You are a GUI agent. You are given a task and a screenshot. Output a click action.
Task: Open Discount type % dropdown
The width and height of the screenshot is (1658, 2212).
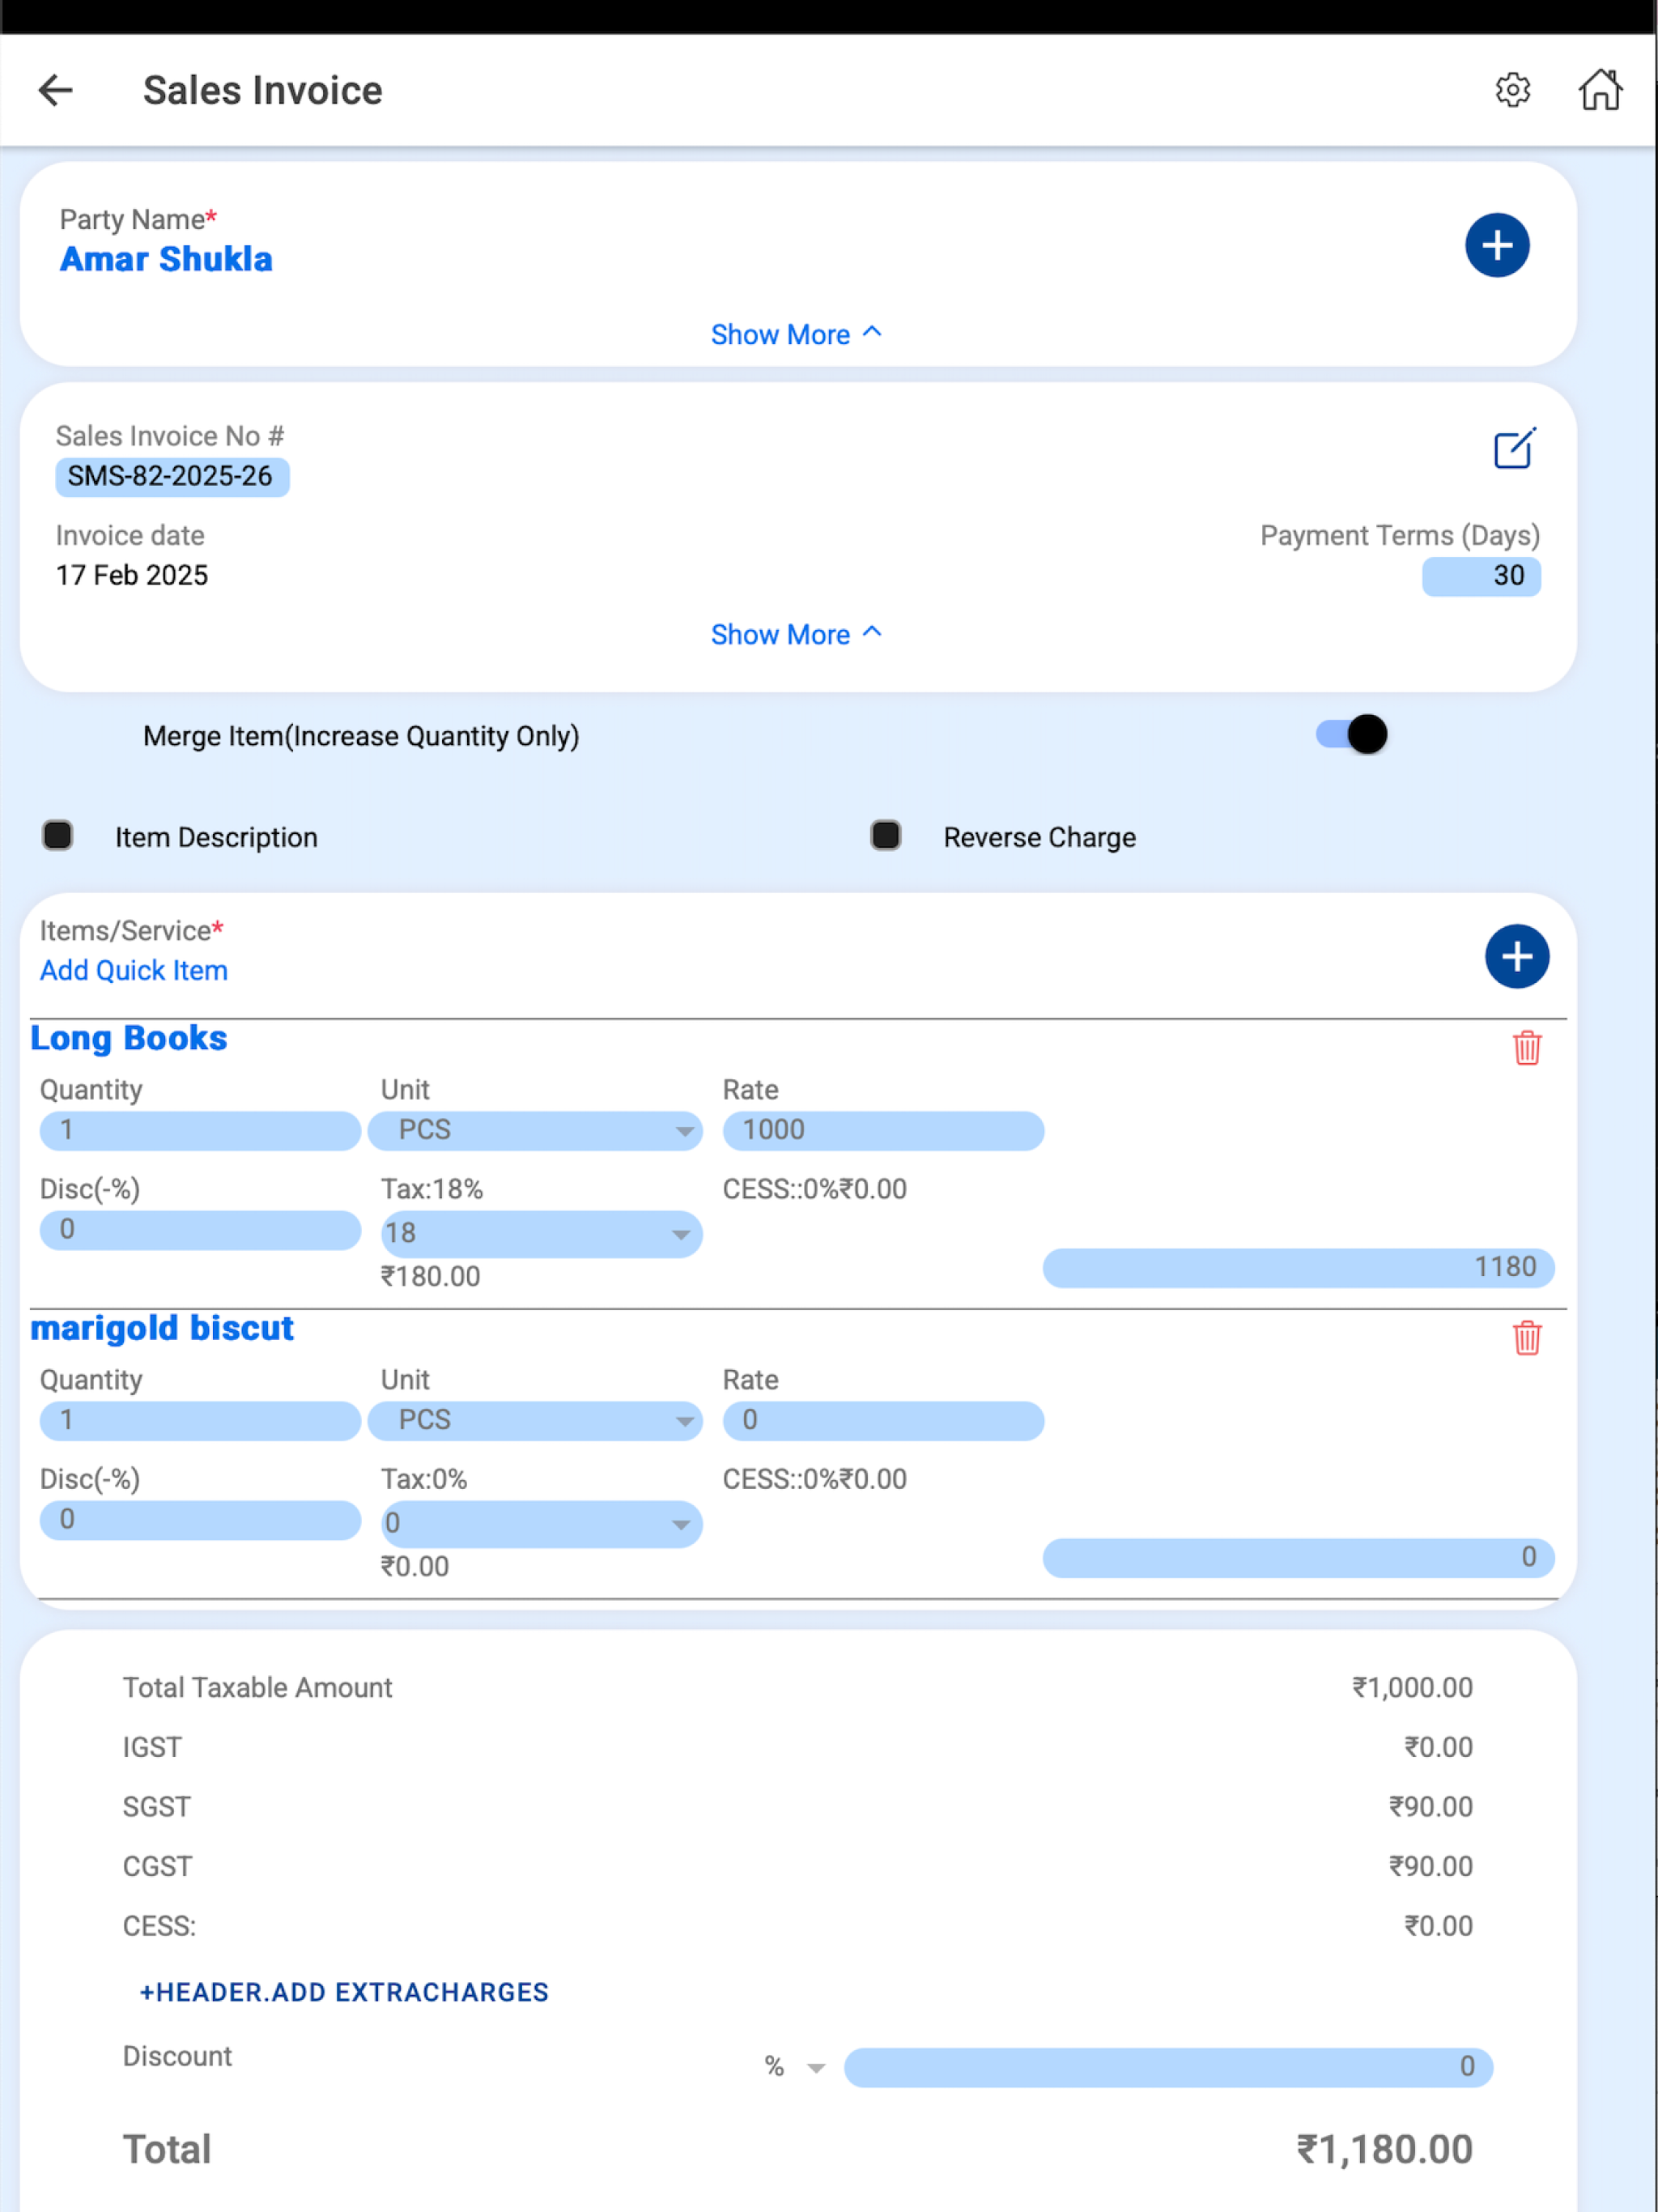coord(795,2067)
